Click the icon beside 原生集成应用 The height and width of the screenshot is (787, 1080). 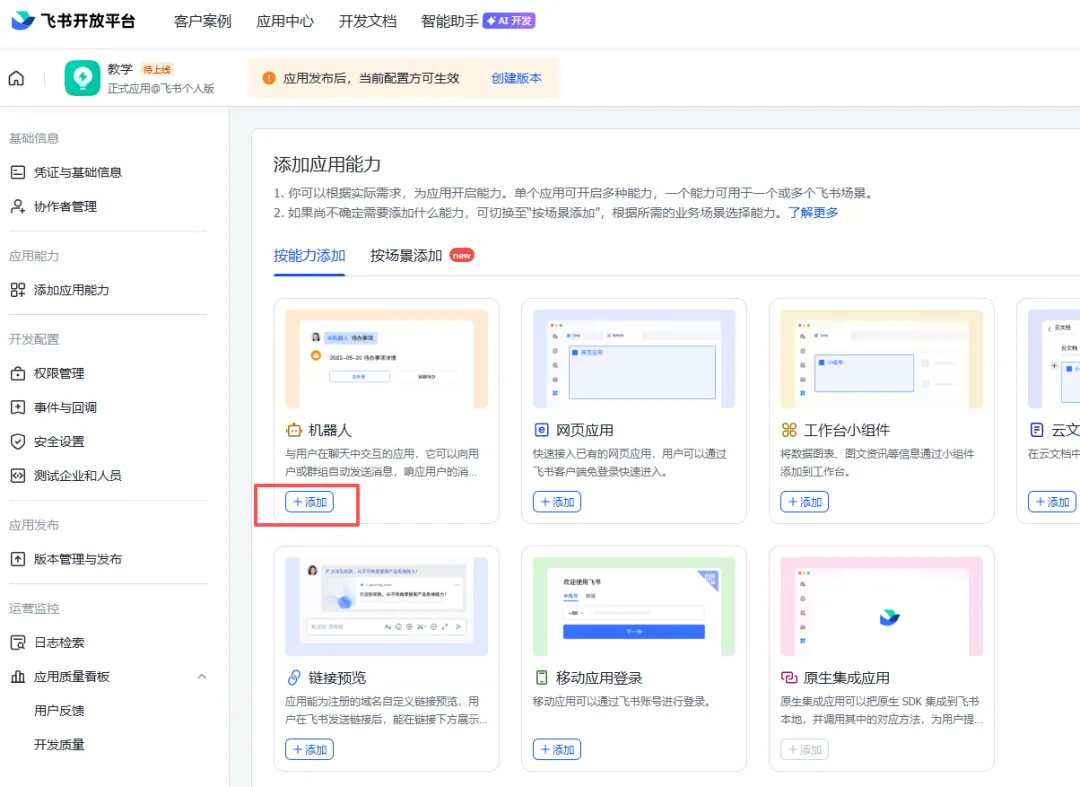789,678
